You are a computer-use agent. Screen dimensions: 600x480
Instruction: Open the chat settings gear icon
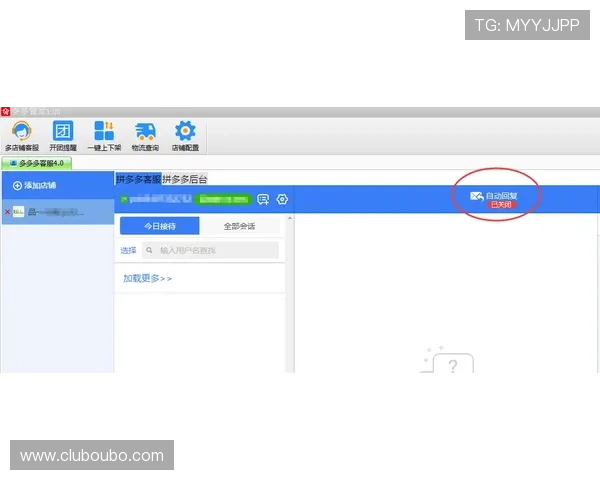tap(282, 199)
